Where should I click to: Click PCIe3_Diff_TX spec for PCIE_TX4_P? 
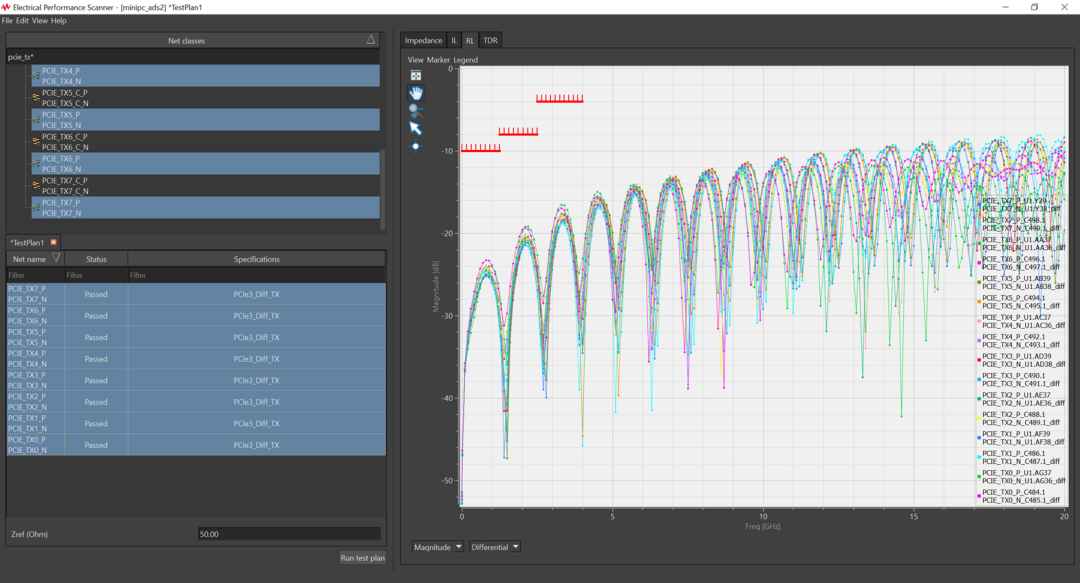point(256,359)
